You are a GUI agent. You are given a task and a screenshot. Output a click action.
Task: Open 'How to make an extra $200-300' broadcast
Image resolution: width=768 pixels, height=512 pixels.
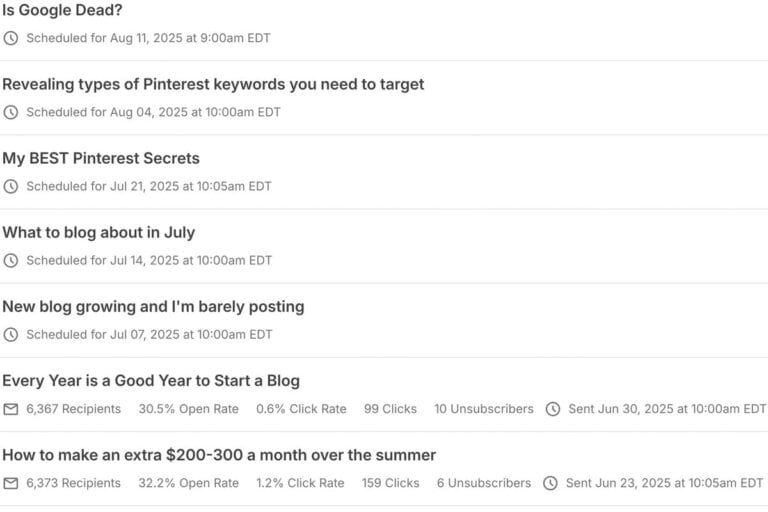coord(219,455)
